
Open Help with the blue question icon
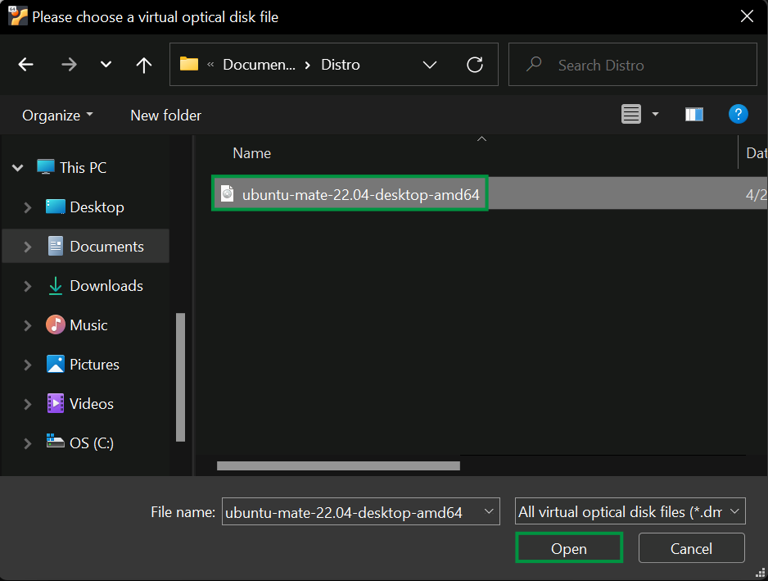738,115
